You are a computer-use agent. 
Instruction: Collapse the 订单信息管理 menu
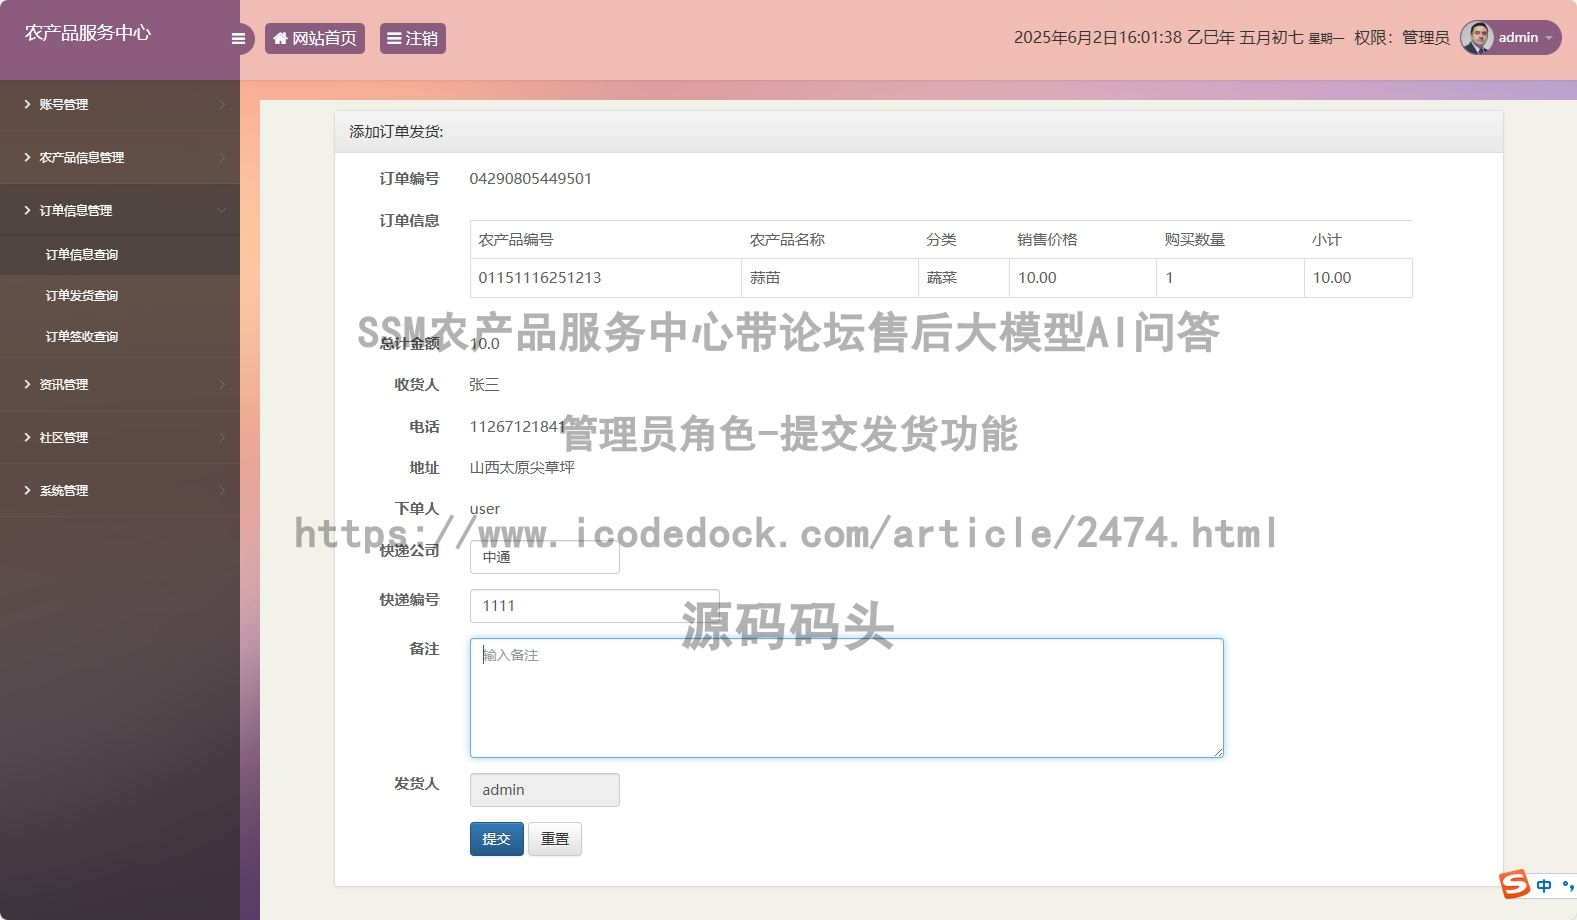tap(120, 210)
